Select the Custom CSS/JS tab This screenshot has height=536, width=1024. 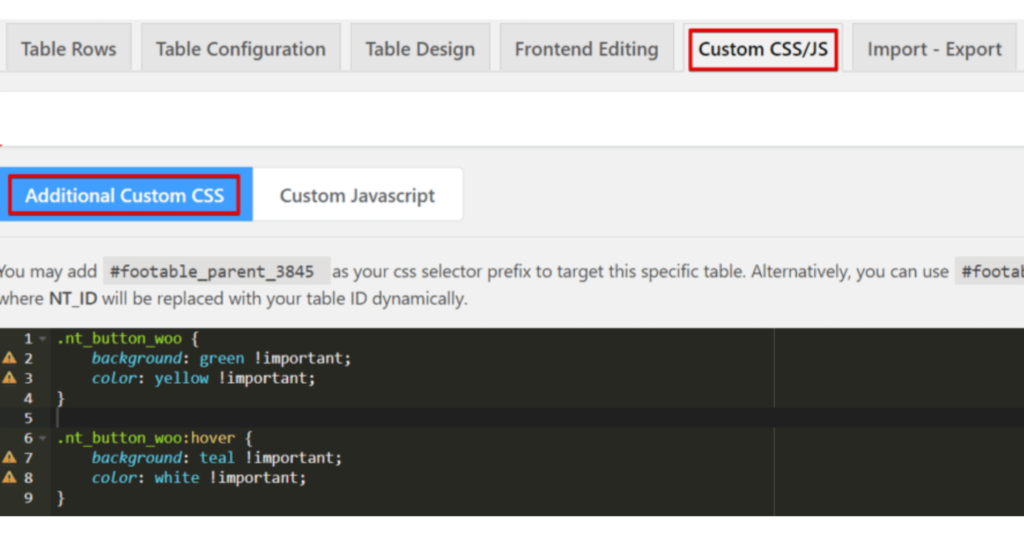(x=763, y=49)
